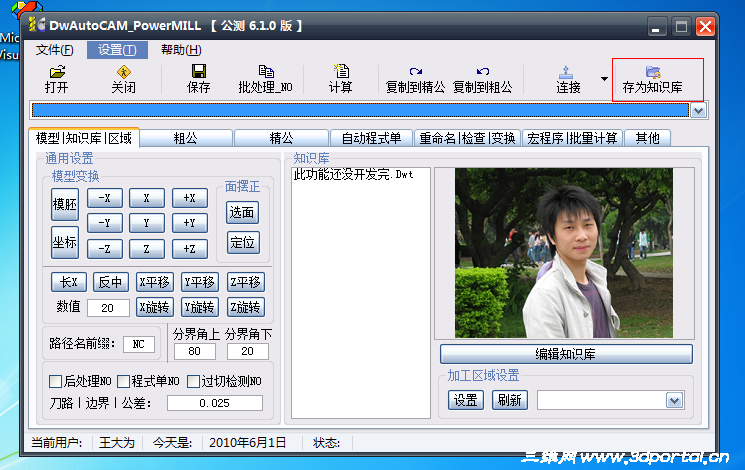This screenshot has height=470, width=745.
Task: Switch to the 粗公 tab
Action: (x=185, y=138)
